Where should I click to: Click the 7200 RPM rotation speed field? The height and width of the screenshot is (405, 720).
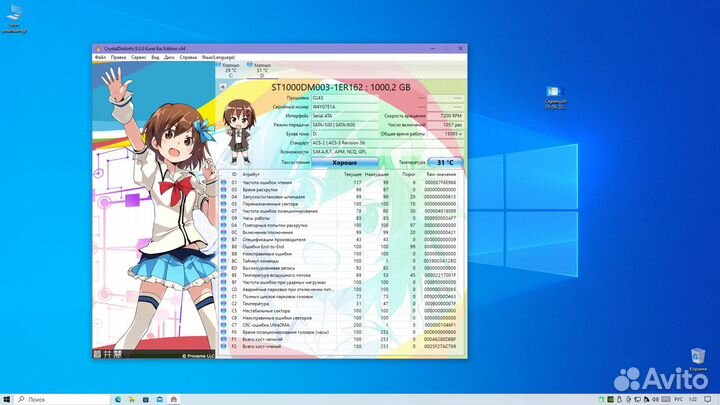click(445, 116)
